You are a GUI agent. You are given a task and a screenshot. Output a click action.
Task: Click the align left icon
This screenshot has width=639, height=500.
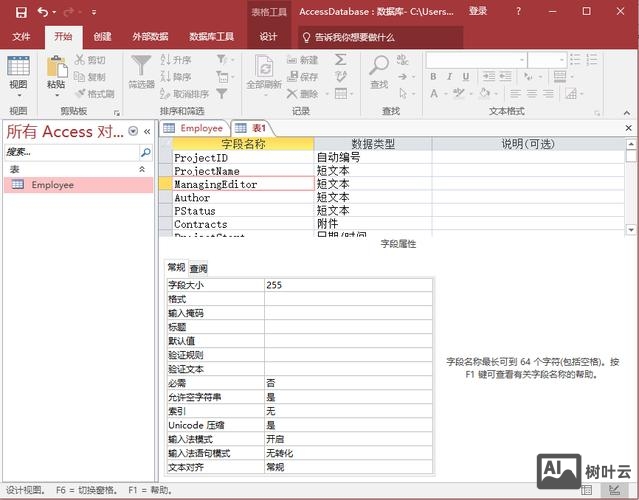coord(516,94)
